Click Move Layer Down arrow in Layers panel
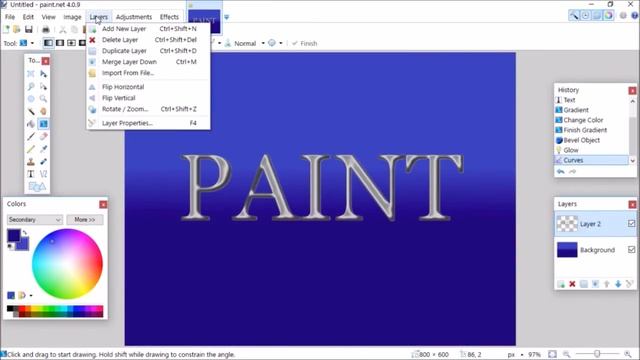This screenshot has width=640, height=360. [618, 284]
